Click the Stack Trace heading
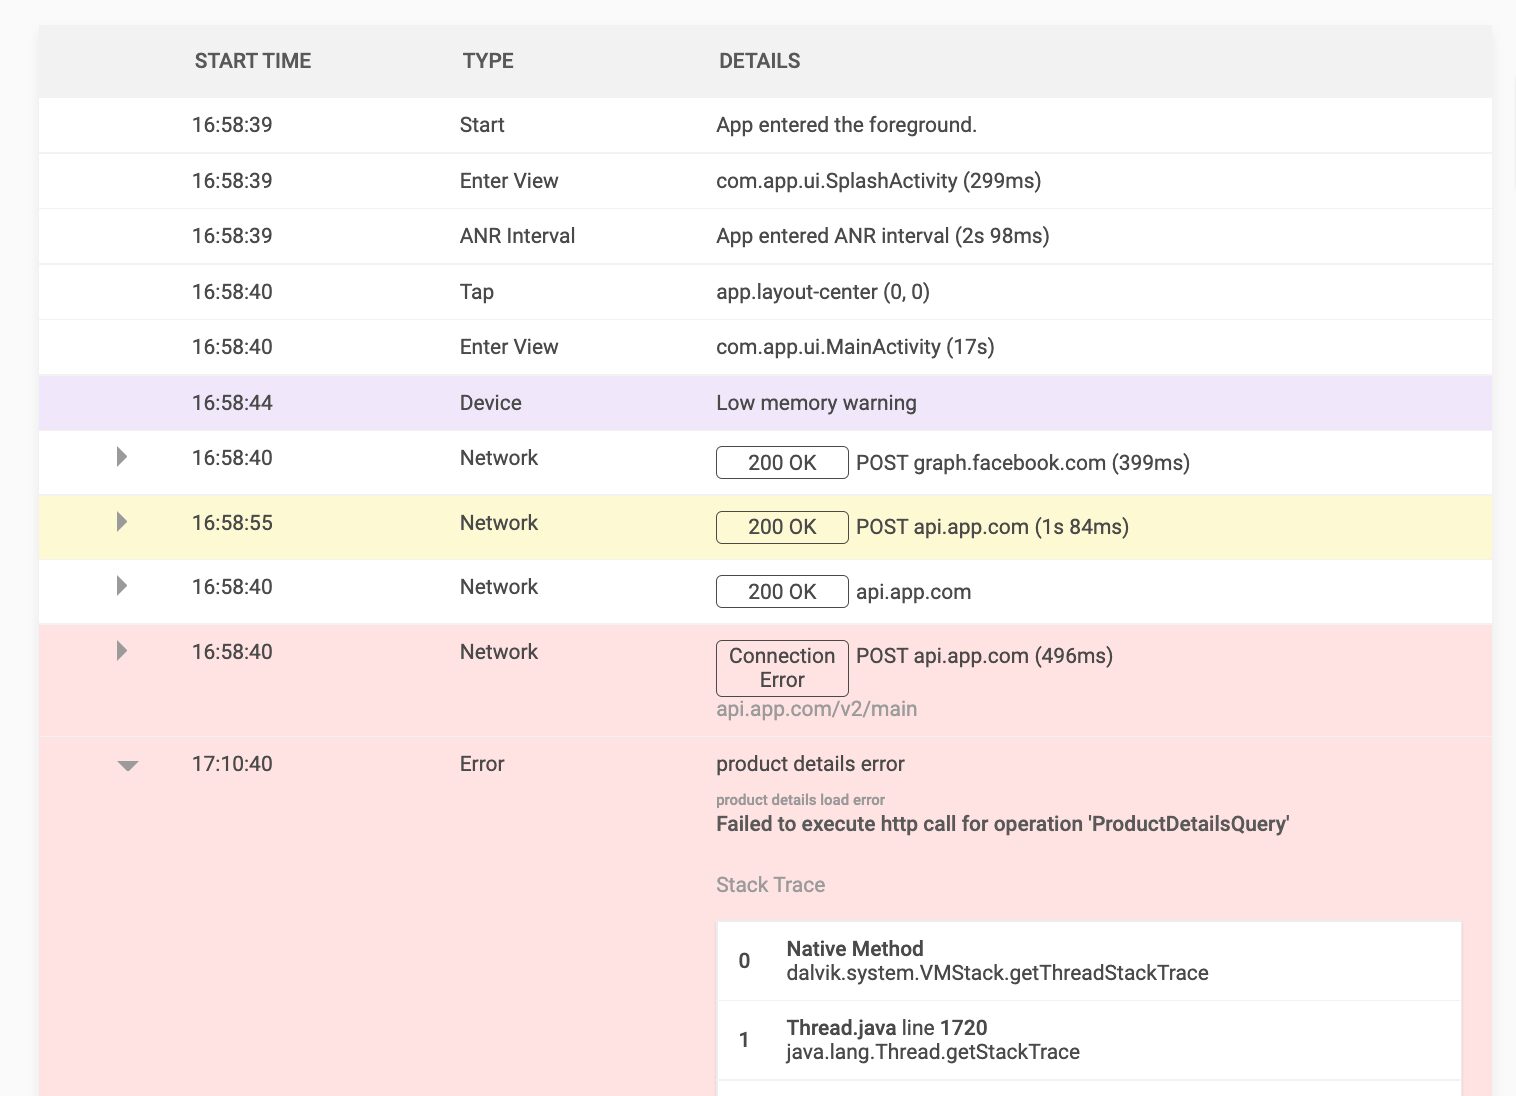This screenshot has height=1096, width=1516. [770, 885]
